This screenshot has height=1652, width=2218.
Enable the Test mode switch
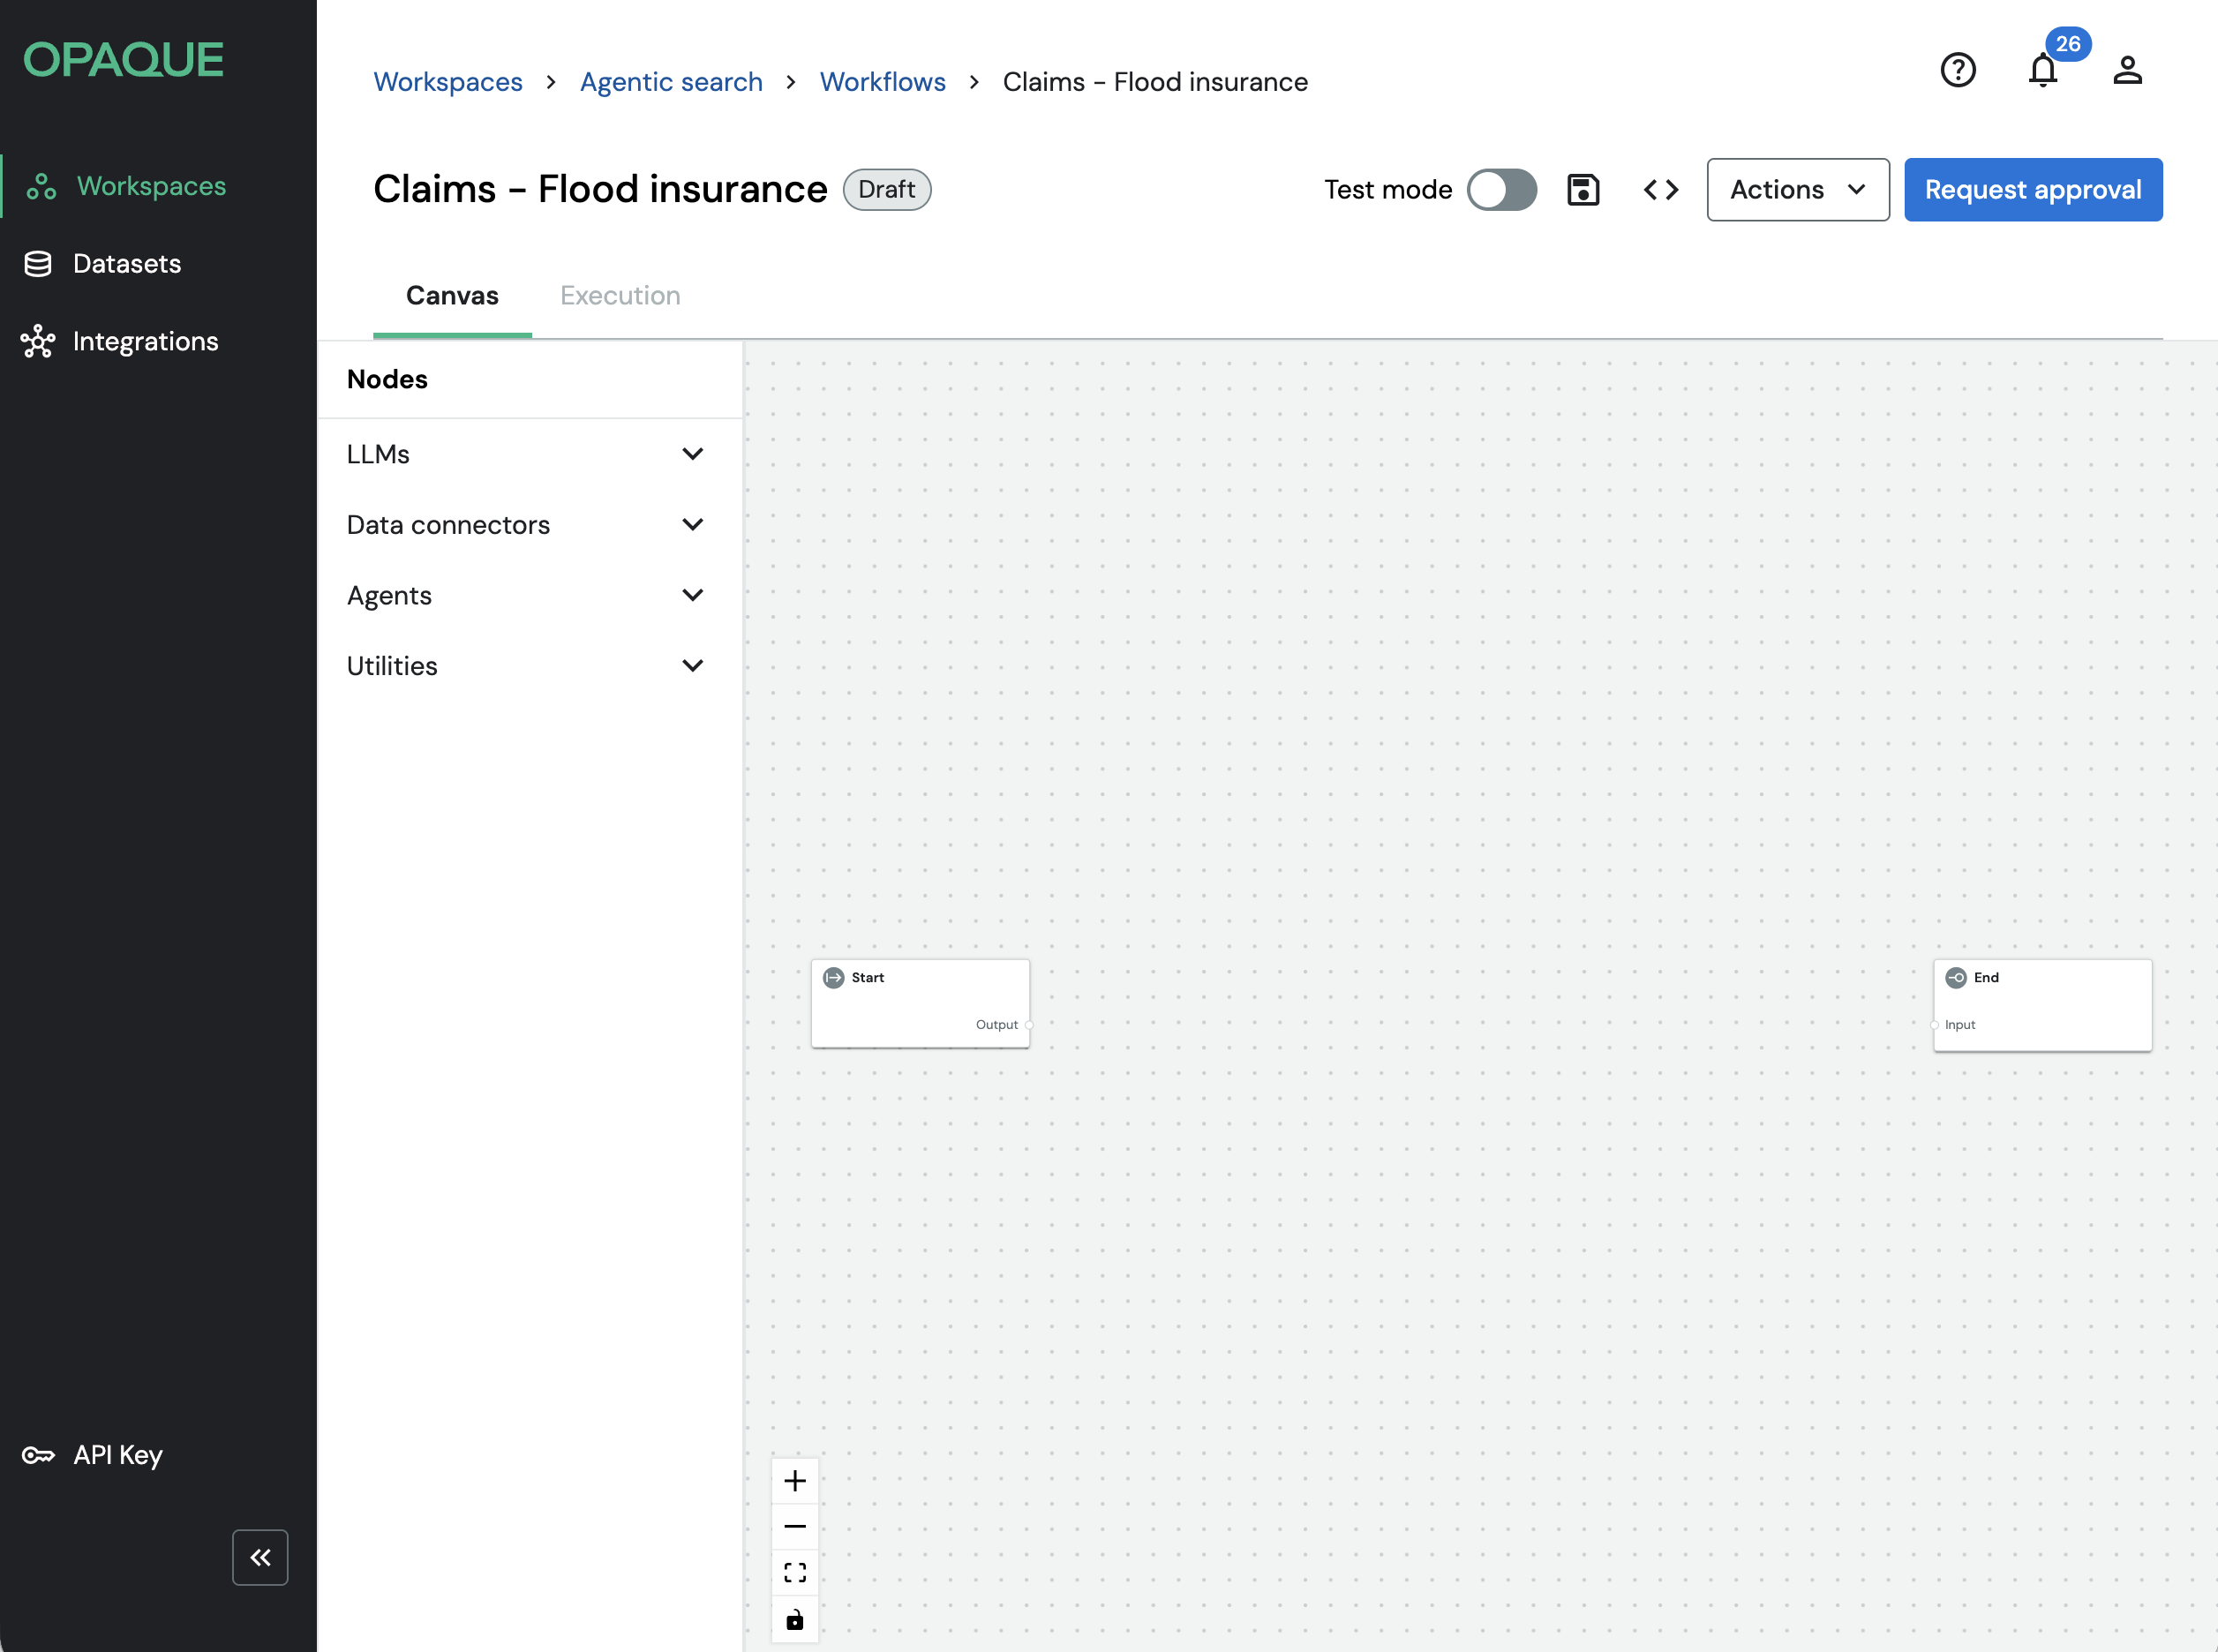(x=1501, y=190)
